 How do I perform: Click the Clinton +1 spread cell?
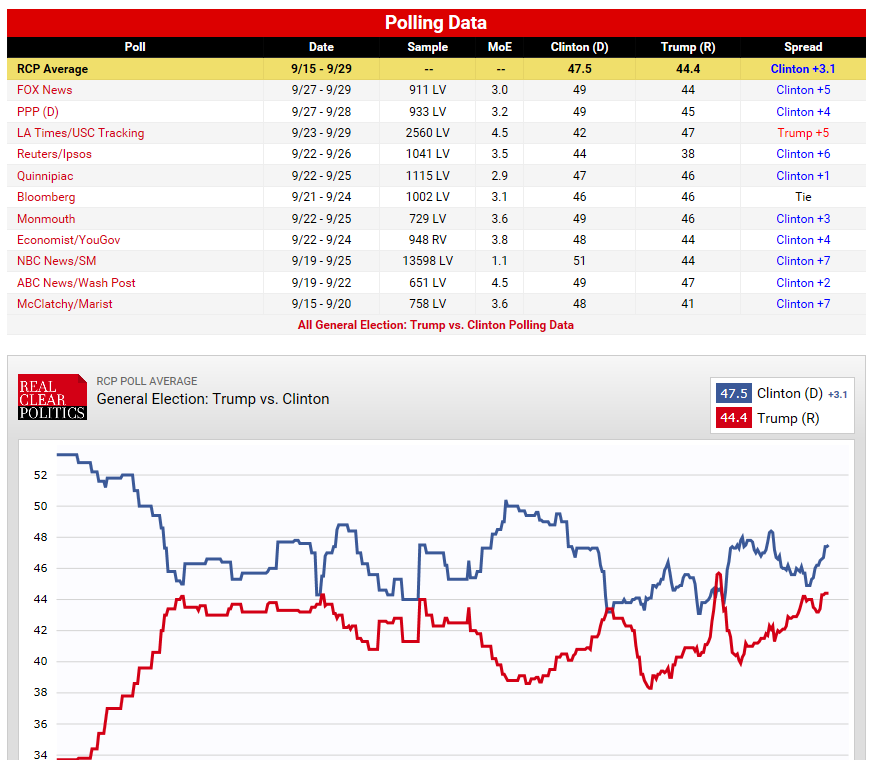point(803,176)
